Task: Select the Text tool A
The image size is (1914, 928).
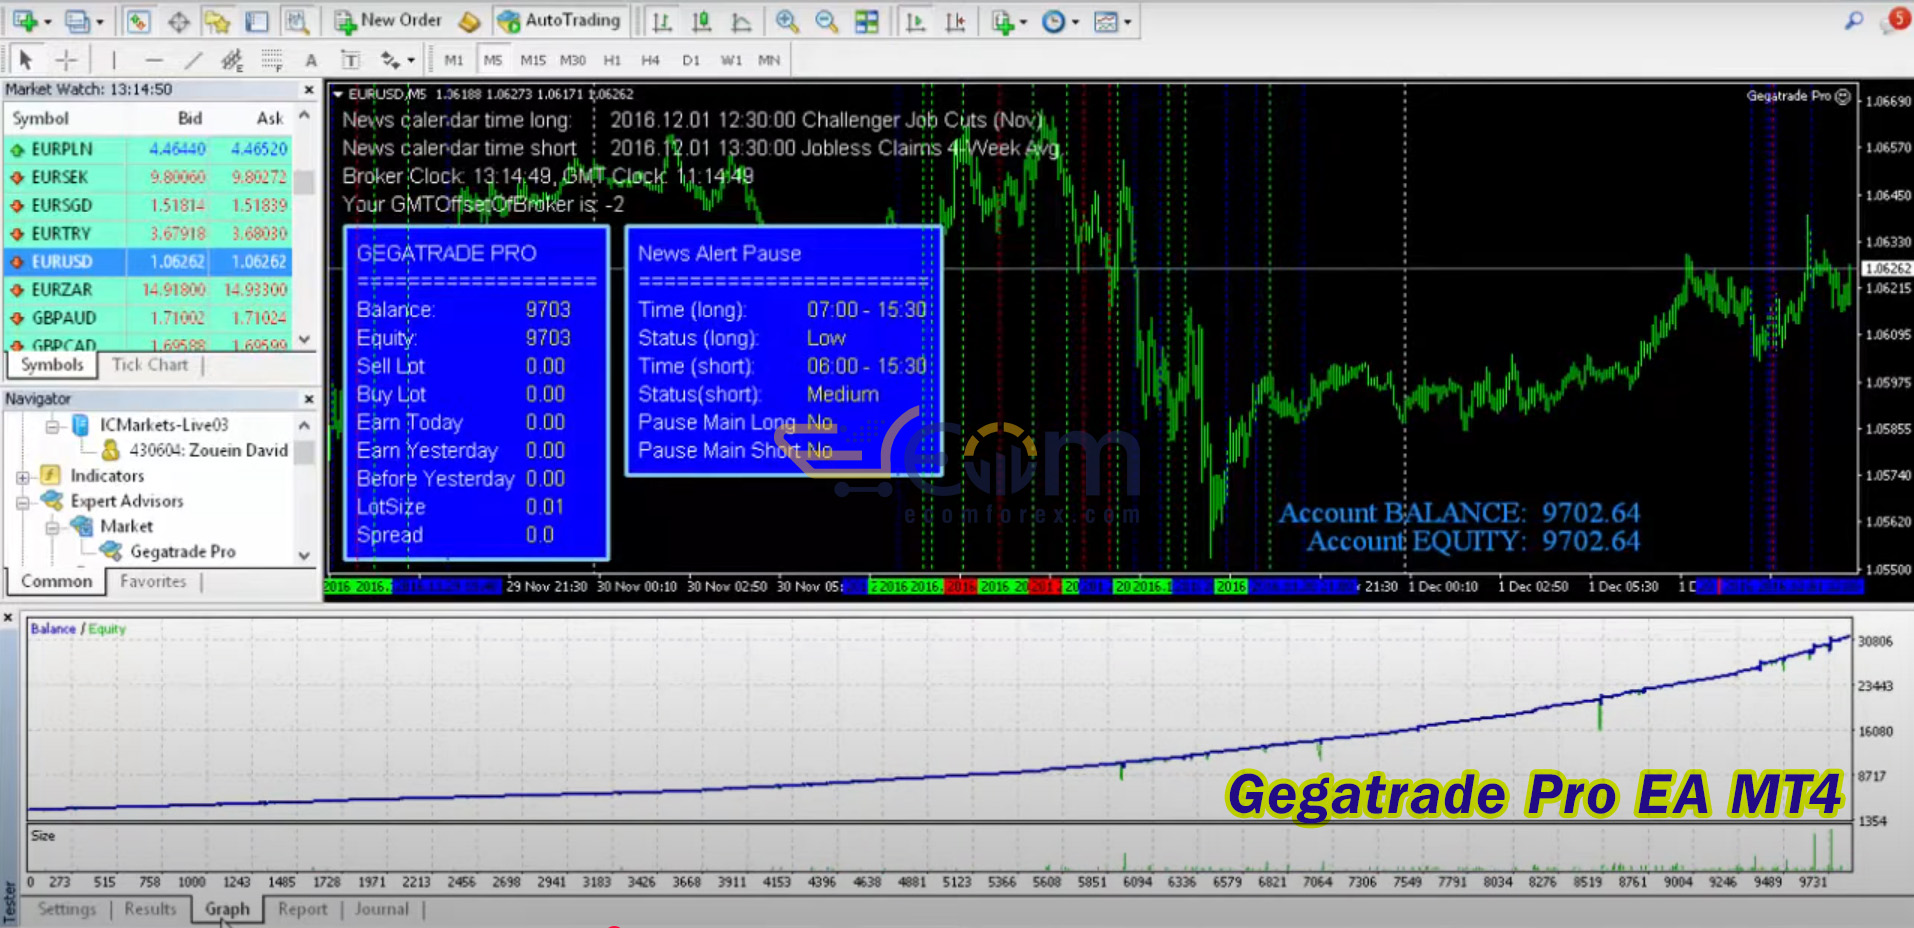Action: point(311,60)
